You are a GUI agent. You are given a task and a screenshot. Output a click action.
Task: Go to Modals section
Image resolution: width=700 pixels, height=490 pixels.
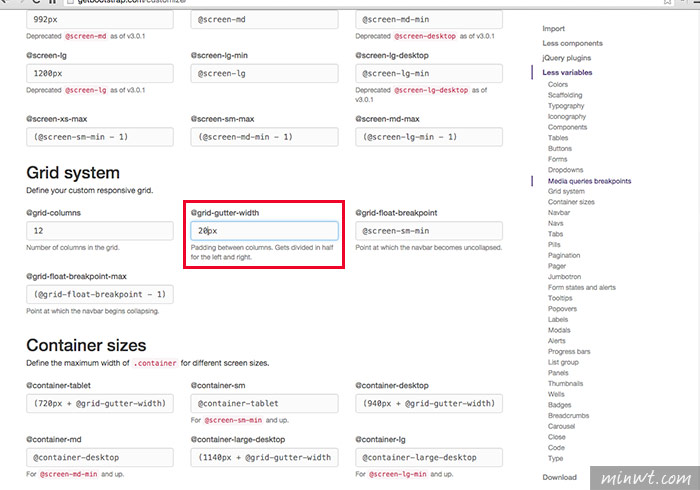pos(559,331)
